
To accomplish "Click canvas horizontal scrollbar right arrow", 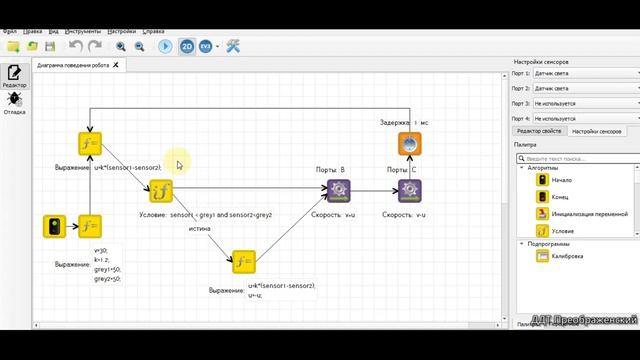I will click(498, 325).
